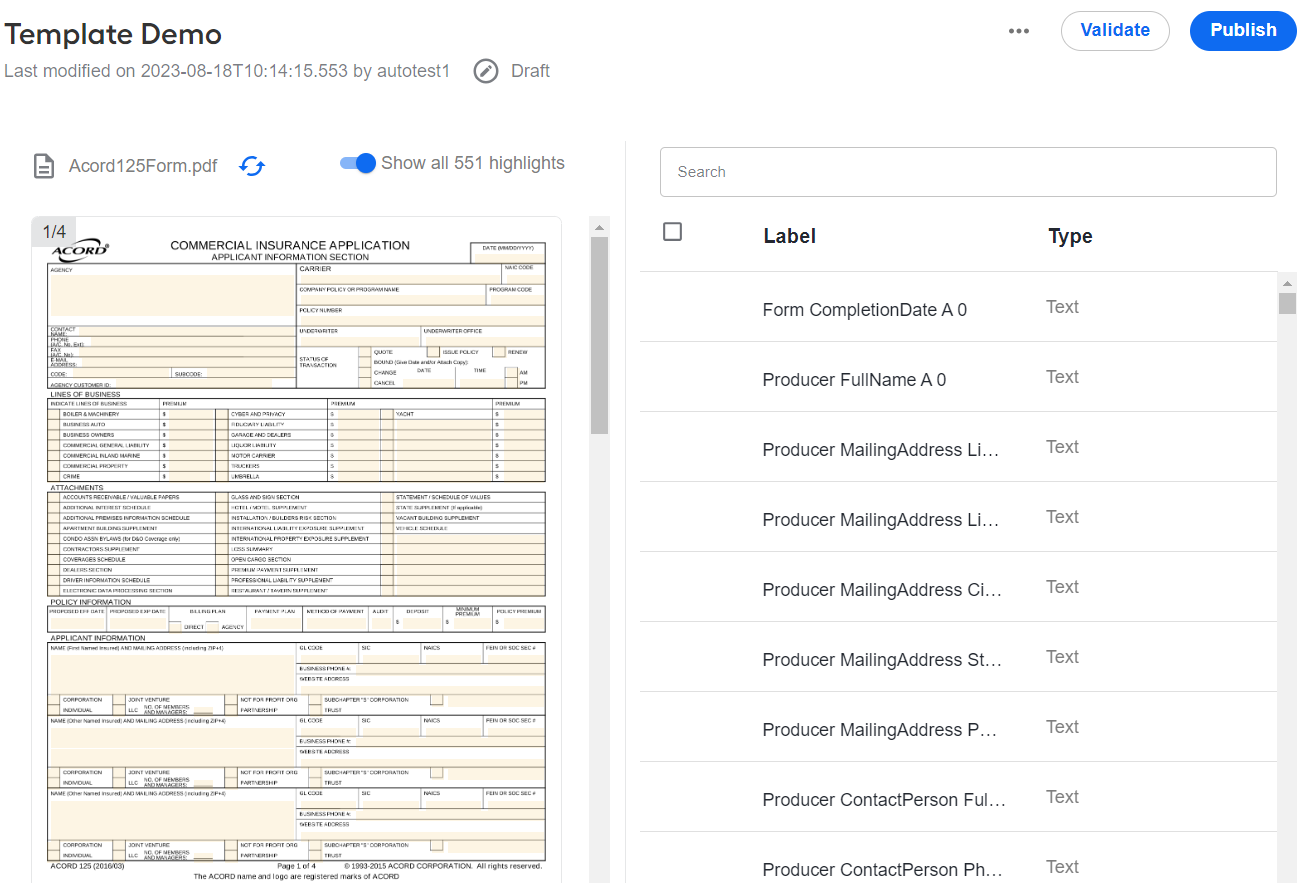Screen dimensions: 1302x883
Task: Click the label list scrollbar thumb
Action: (1288, 303)
